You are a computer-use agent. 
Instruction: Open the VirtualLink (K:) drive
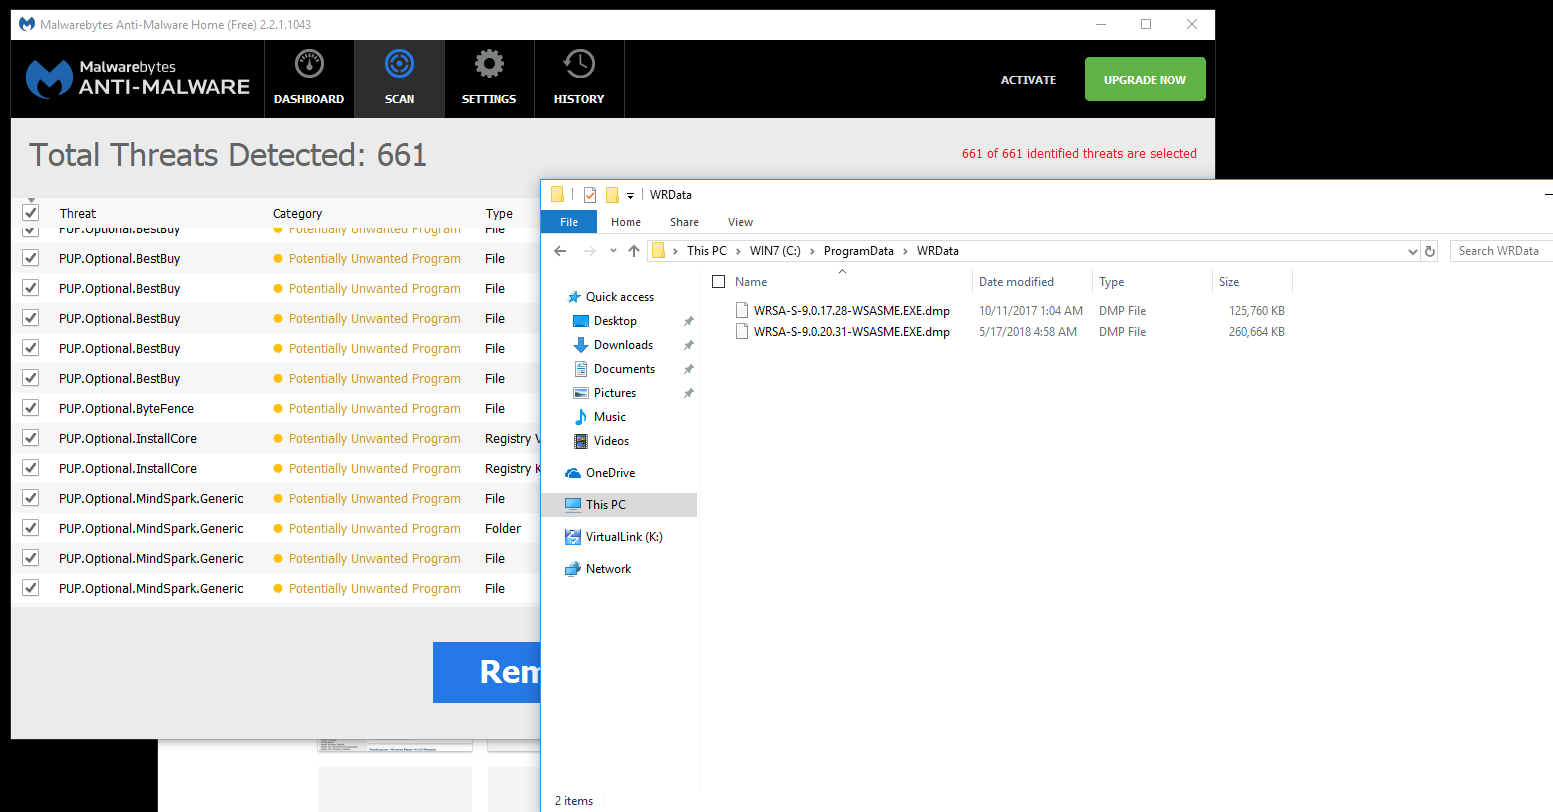click(x=624, y=537)
